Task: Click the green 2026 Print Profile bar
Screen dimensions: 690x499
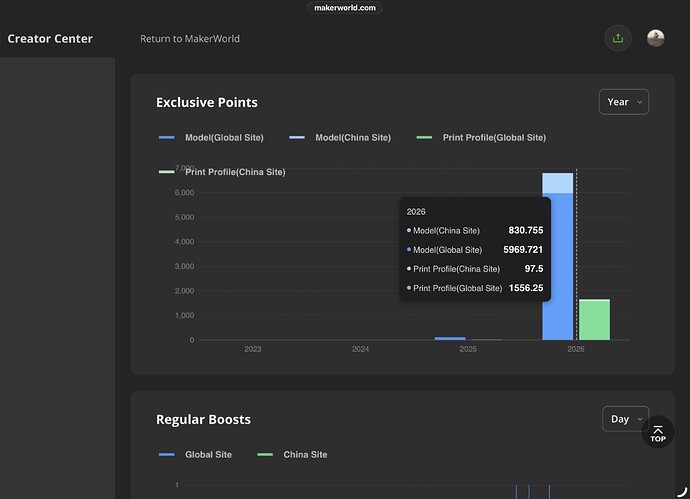Action: tap(595, 319)
